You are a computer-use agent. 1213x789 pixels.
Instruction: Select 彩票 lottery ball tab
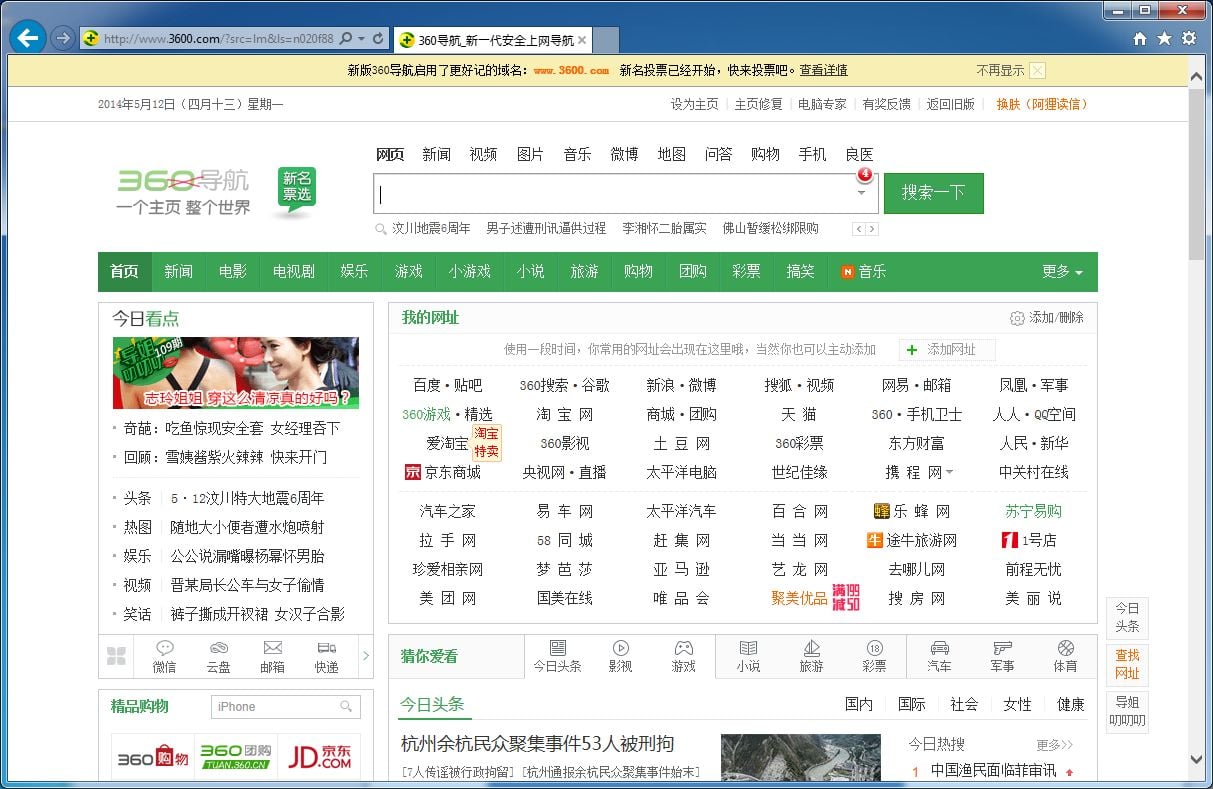click(875, 657)
